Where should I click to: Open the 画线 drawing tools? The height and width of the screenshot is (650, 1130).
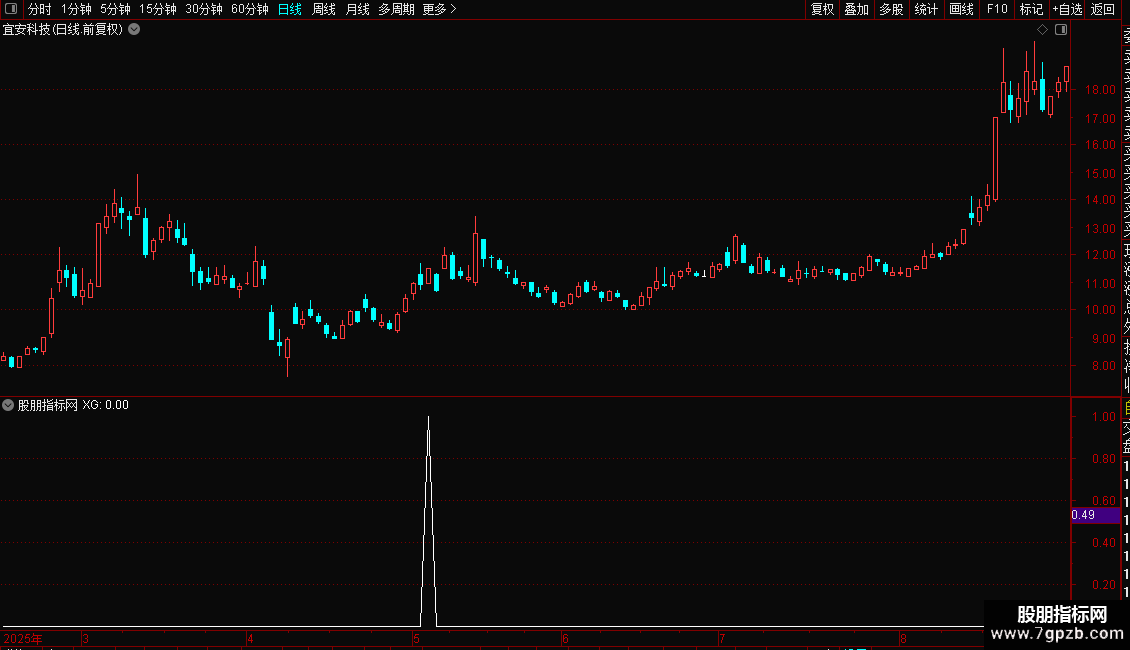click(961, 9)
